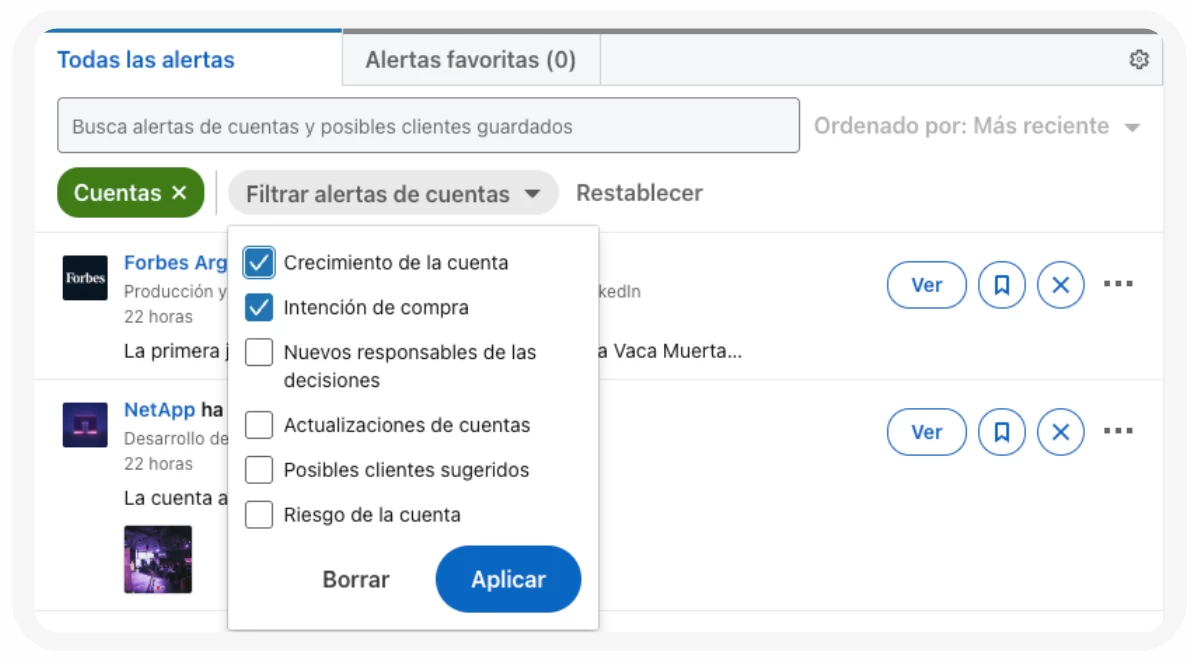Open more options for Forbes alert
1194x660 pixels.
coord(1118,284)
